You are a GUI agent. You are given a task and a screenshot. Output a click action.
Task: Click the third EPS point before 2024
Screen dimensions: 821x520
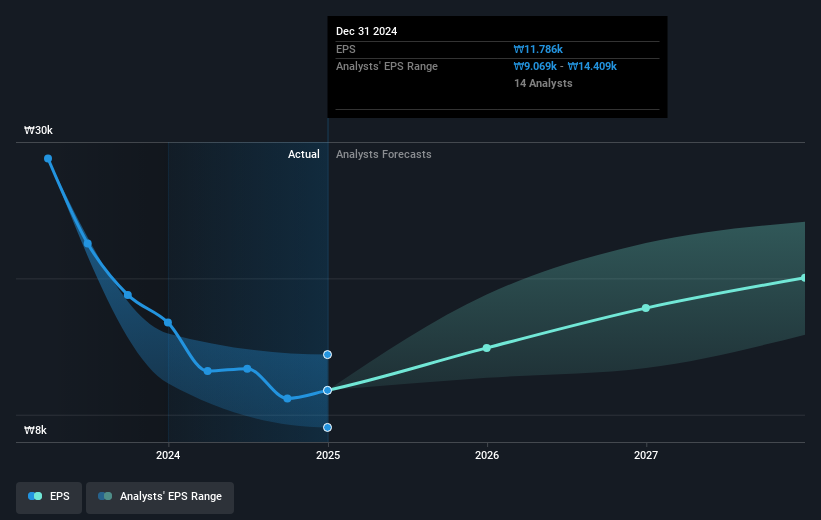point(128,295)
